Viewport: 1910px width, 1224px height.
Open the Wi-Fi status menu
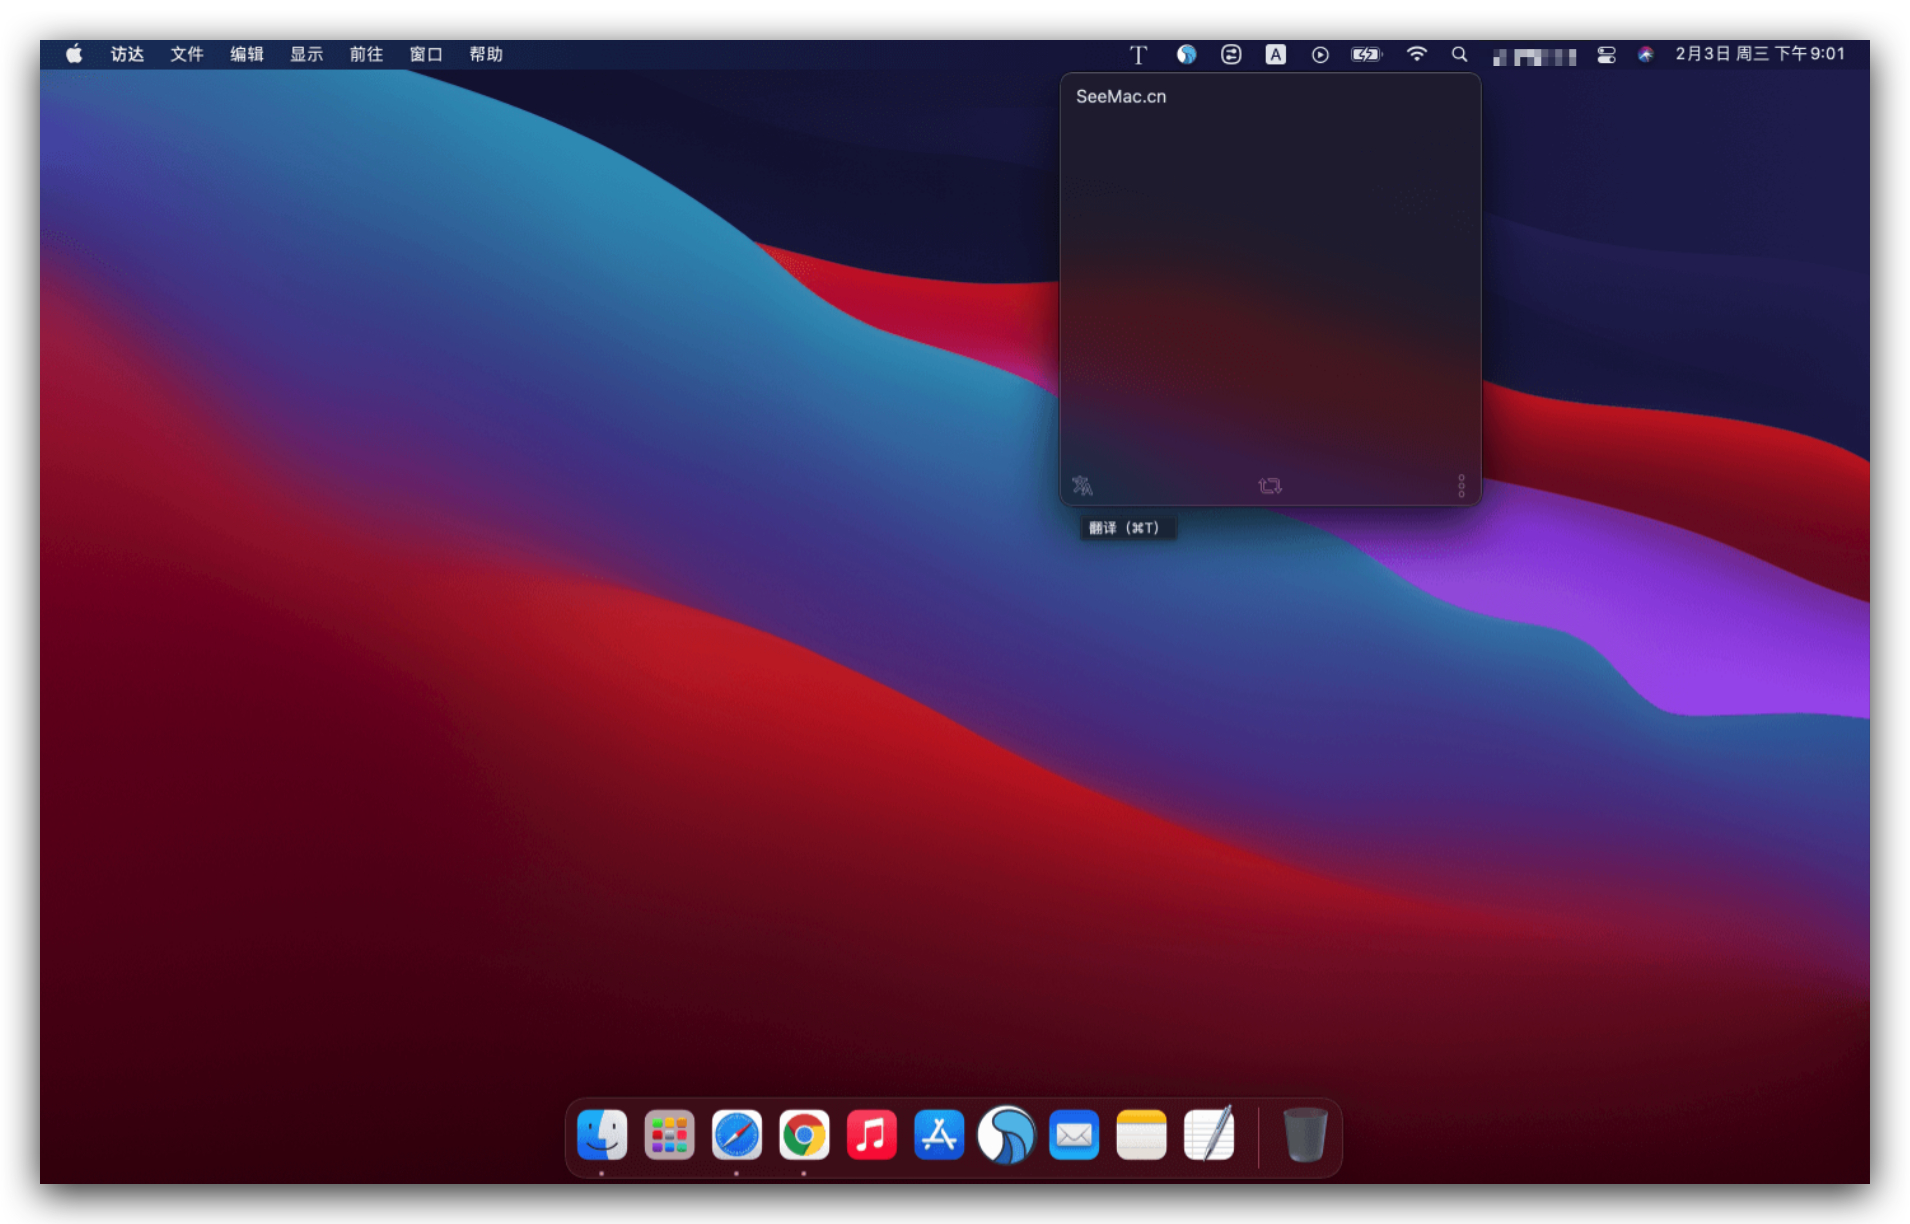pyautogui.click(x=1416, y=55)
